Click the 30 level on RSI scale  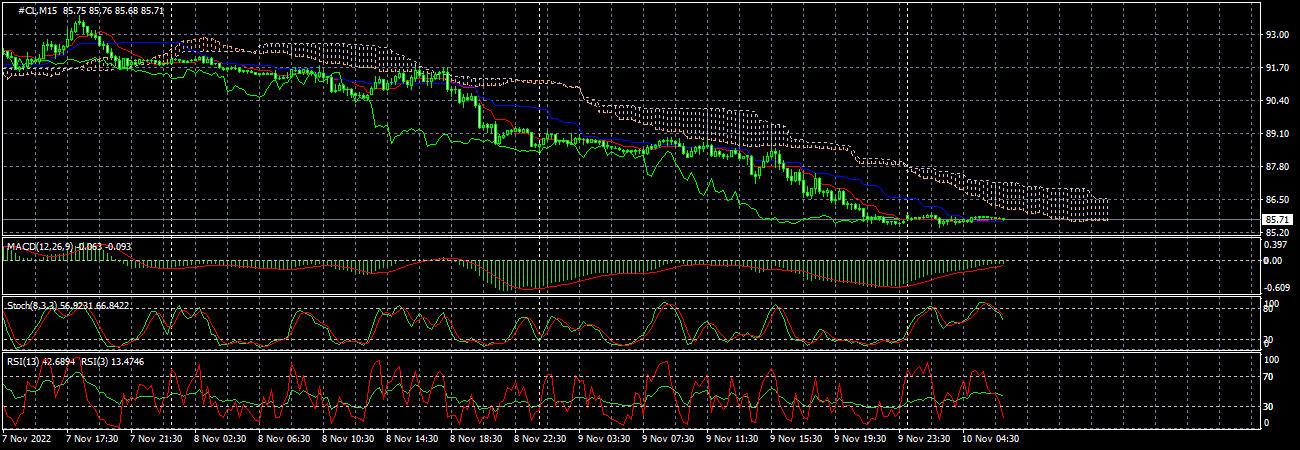click(1270, 407)
